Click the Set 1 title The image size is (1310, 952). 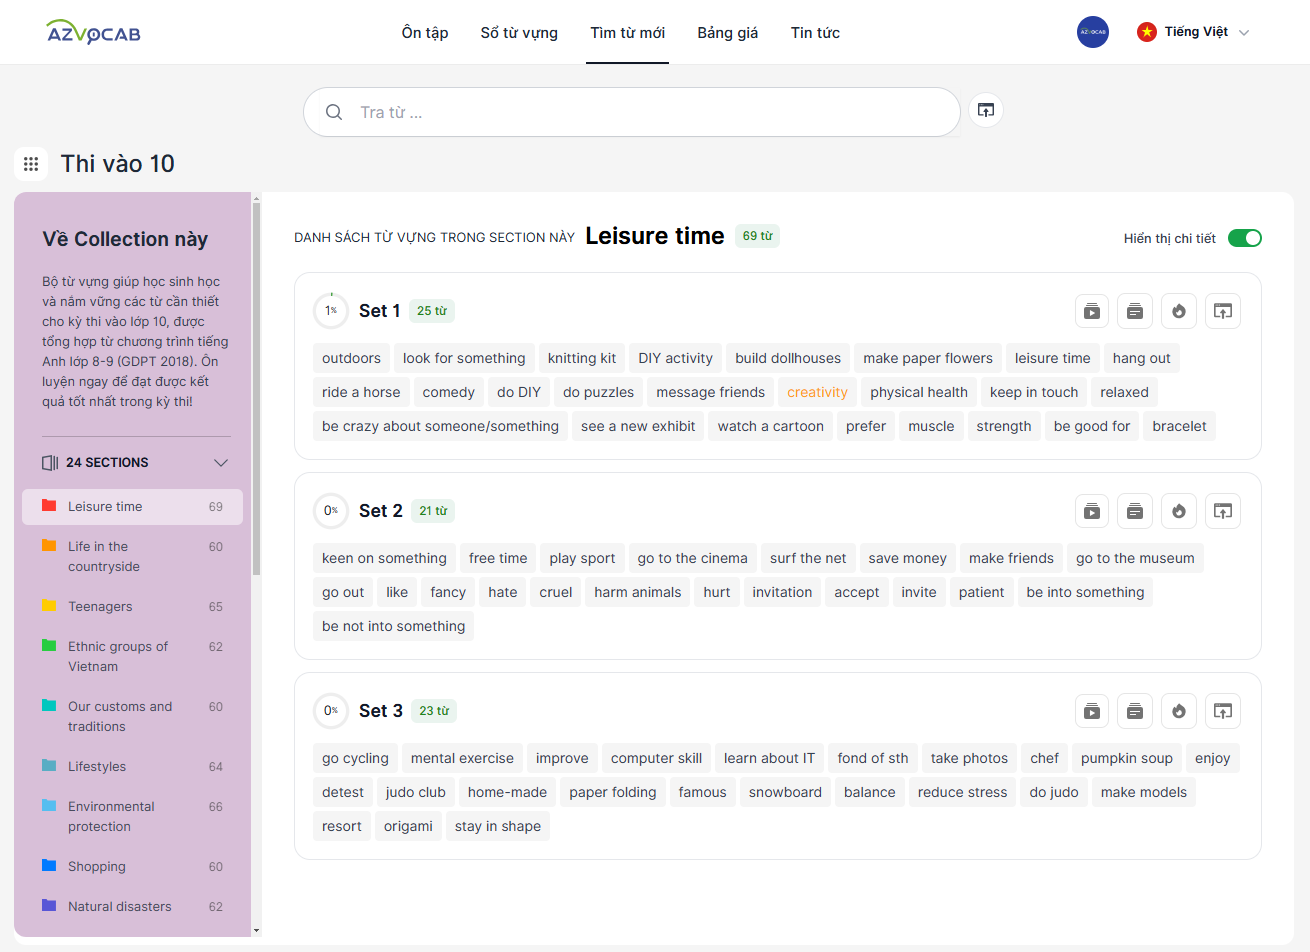click(380, 311)
